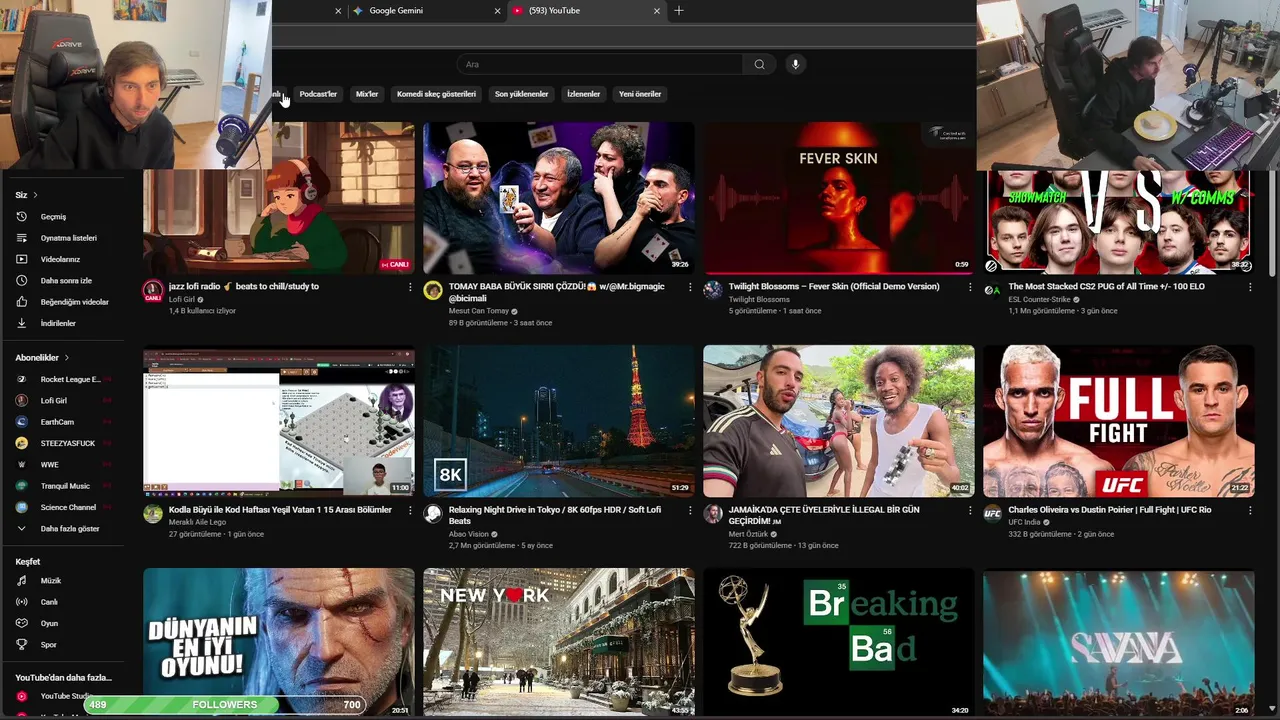The width and height of the screenshot is (1280, 720).
Task: Select Yeni öneriler filter chip
Action: 640,94
